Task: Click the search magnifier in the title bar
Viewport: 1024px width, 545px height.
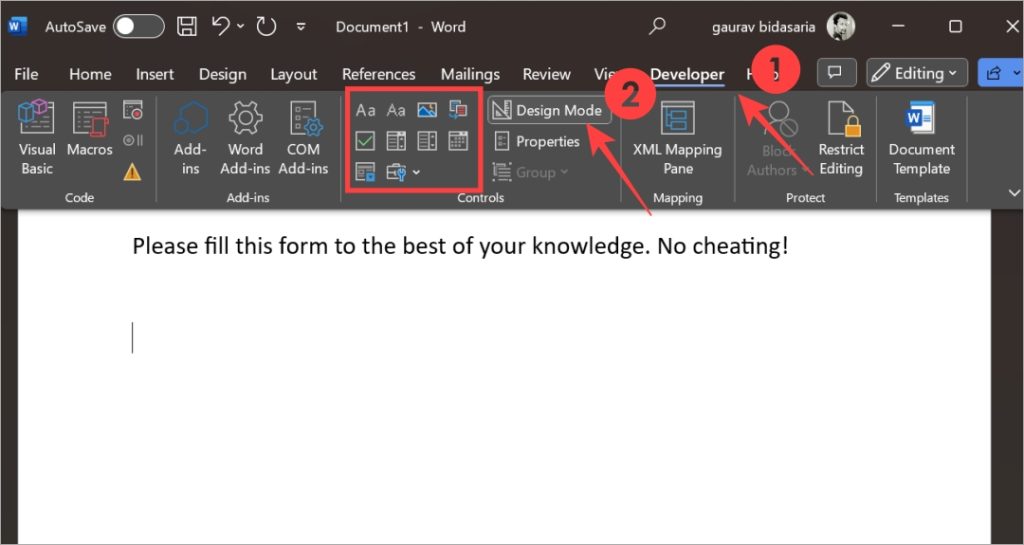Action: pos(657,27)
